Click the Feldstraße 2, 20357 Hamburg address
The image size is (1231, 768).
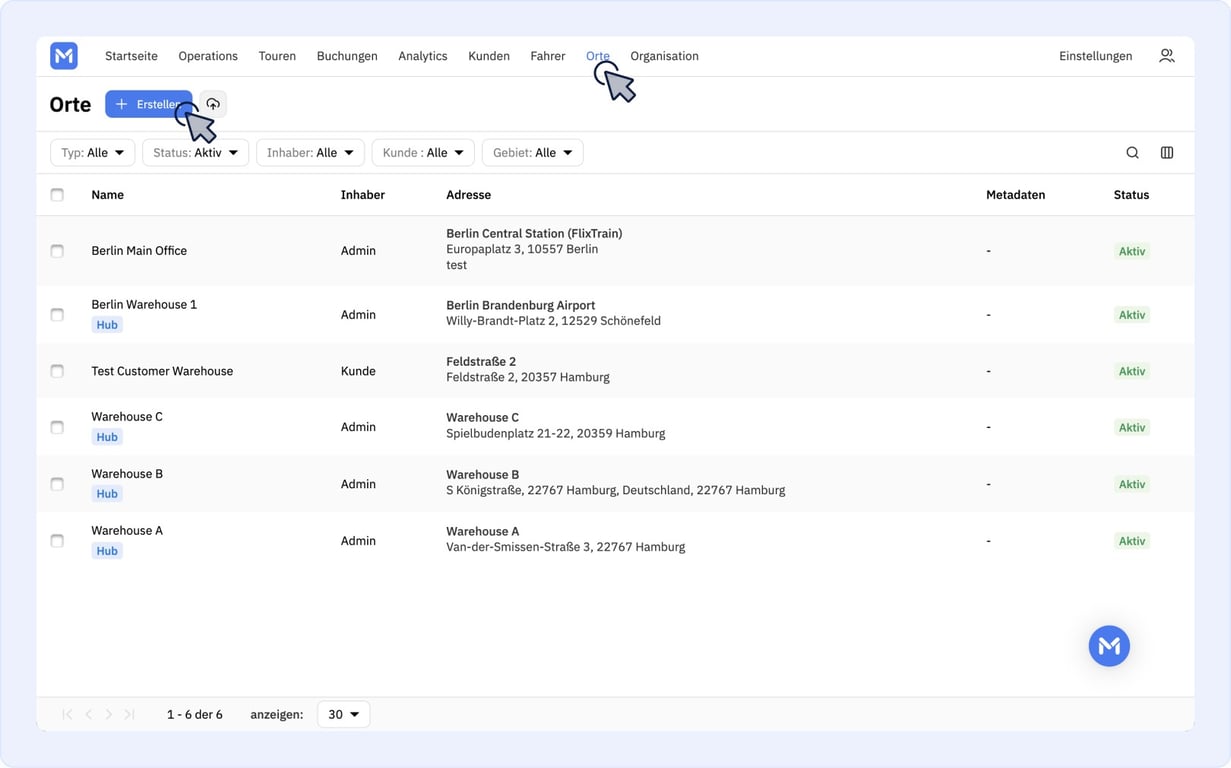coord(528,377)
